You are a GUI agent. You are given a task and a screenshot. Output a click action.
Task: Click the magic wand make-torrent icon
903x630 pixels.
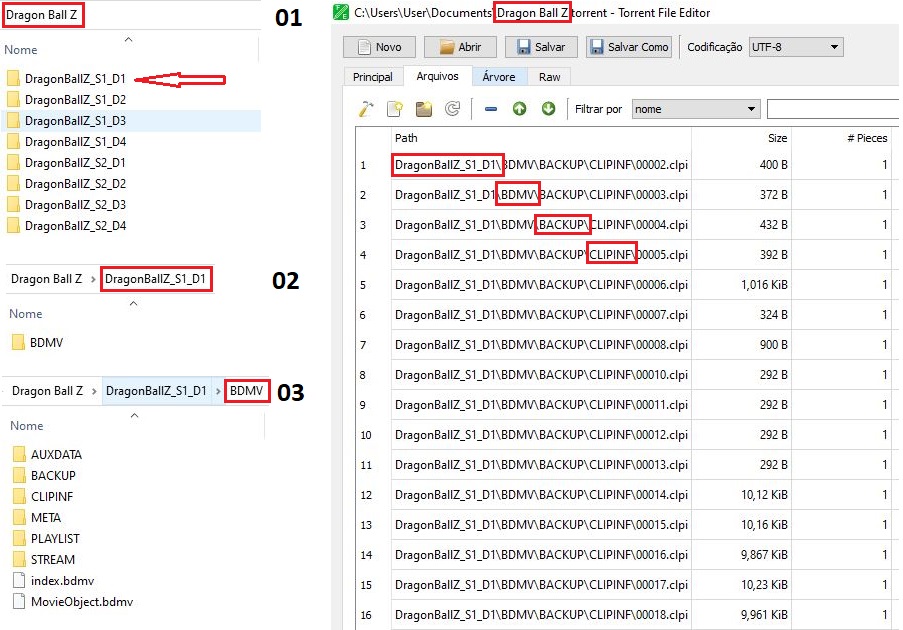(x=366, y=109)
